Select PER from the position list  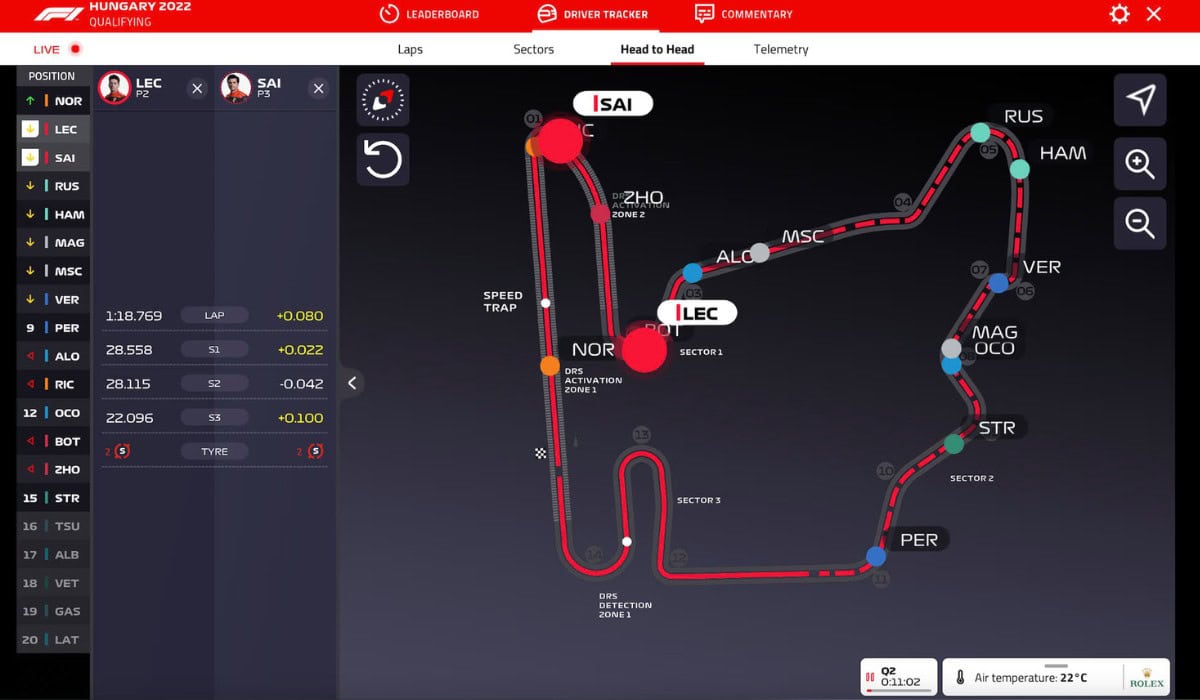coord(53,327)
